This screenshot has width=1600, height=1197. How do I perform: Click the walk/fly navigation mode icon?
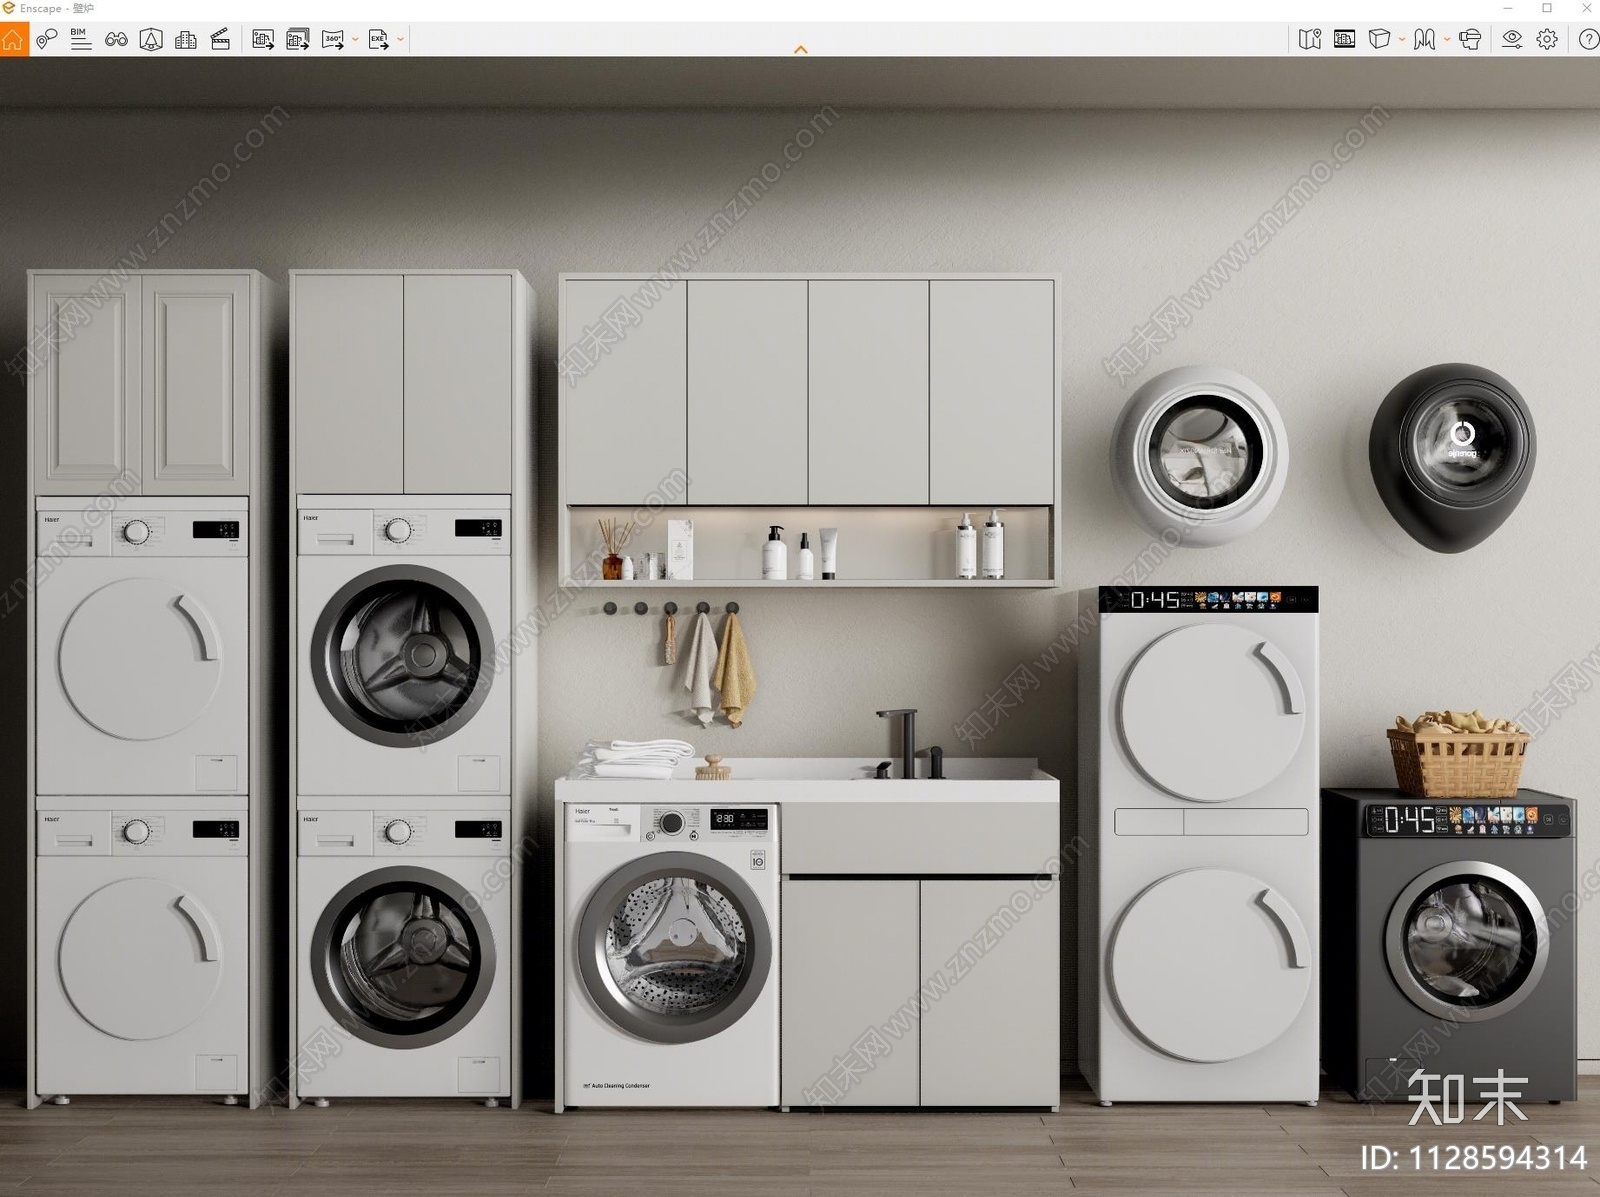point(1425,40)
